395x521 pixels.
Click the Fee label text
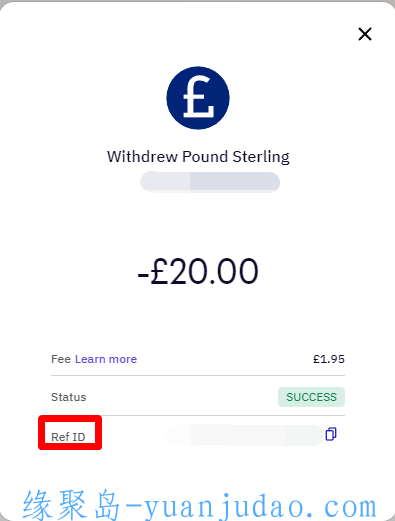coord(61,359)
